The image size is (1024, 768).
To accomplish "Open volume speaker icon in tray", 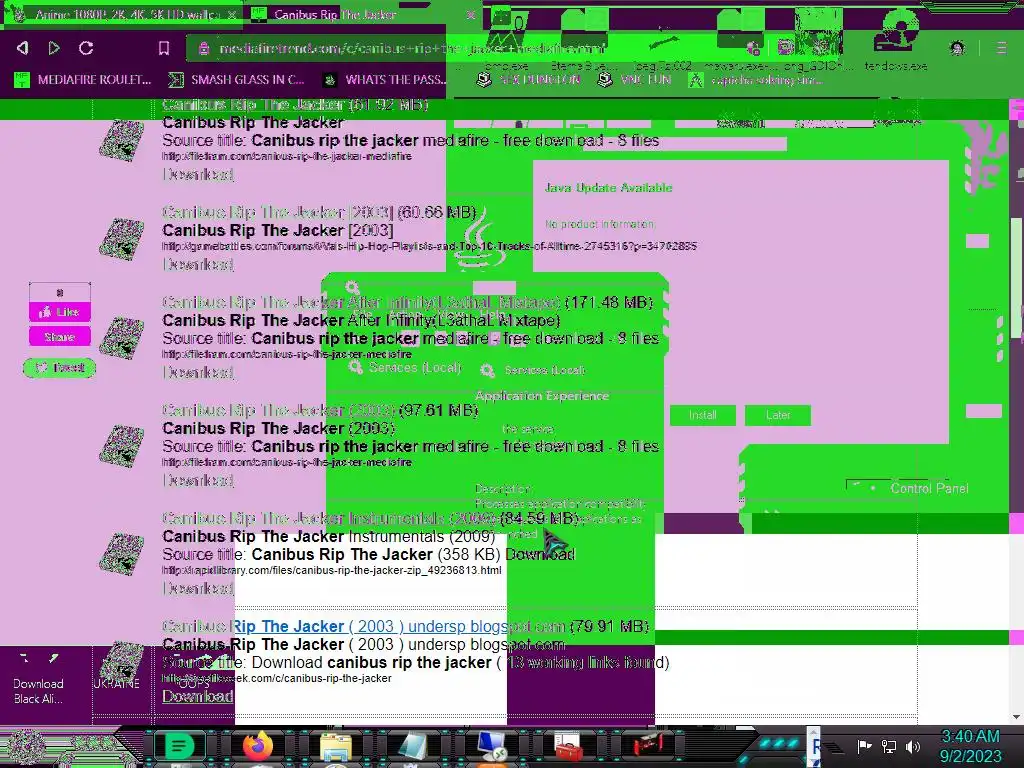I will pos(912,746).
